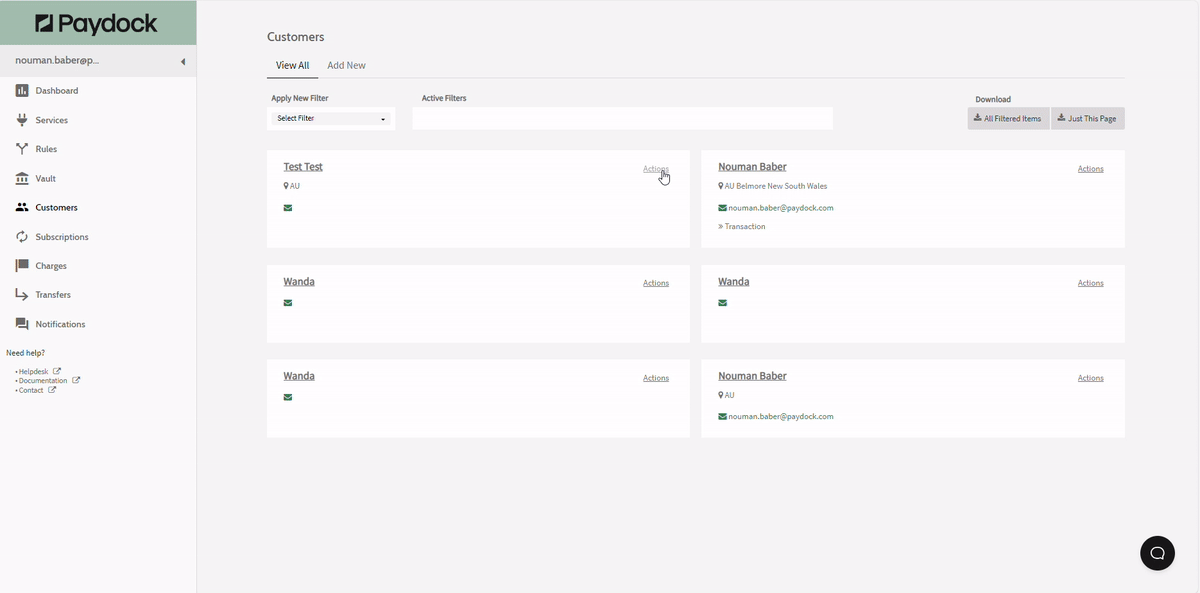Image resolution: width=1200 pixels, height=593 pixels.
Task: Open Actions menu for Nouman Baber Belmore
Action: (1090, 169)
